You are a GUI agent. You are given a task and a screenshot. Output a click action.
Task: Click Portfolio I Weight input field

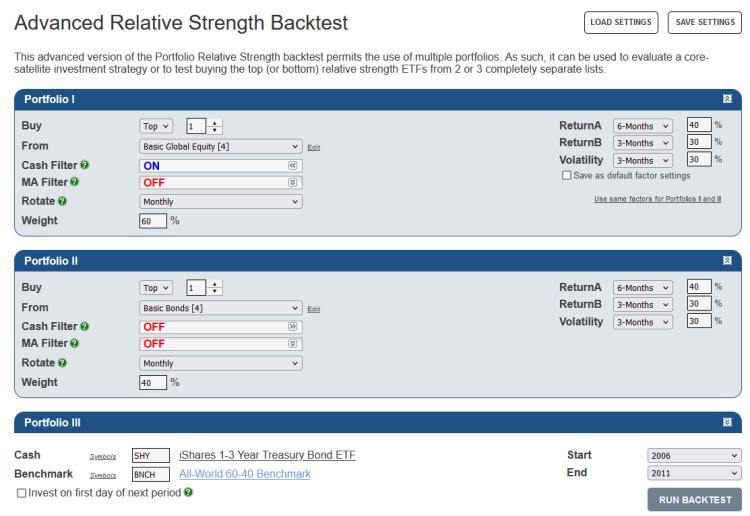click(153, 221)
